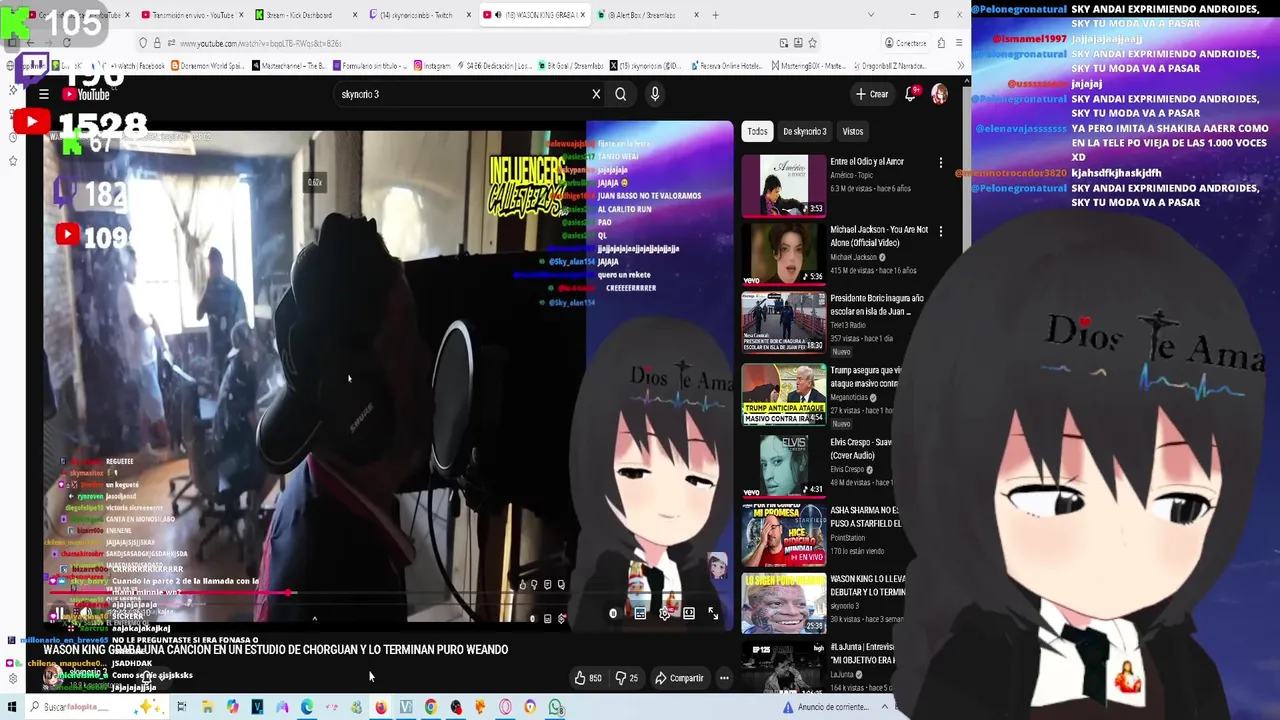Open the browser tab list dropdown
Screen dimensions: 1280x720
(871, 15)
